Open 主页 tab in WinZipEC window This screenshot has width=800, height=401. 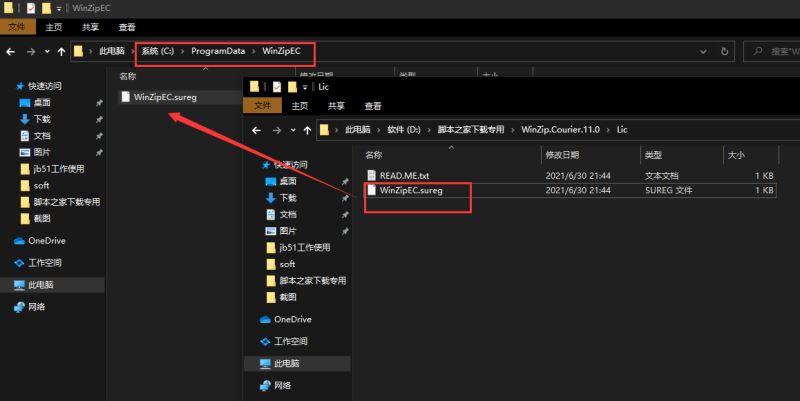pyautogui.click(x=54, y=27)
